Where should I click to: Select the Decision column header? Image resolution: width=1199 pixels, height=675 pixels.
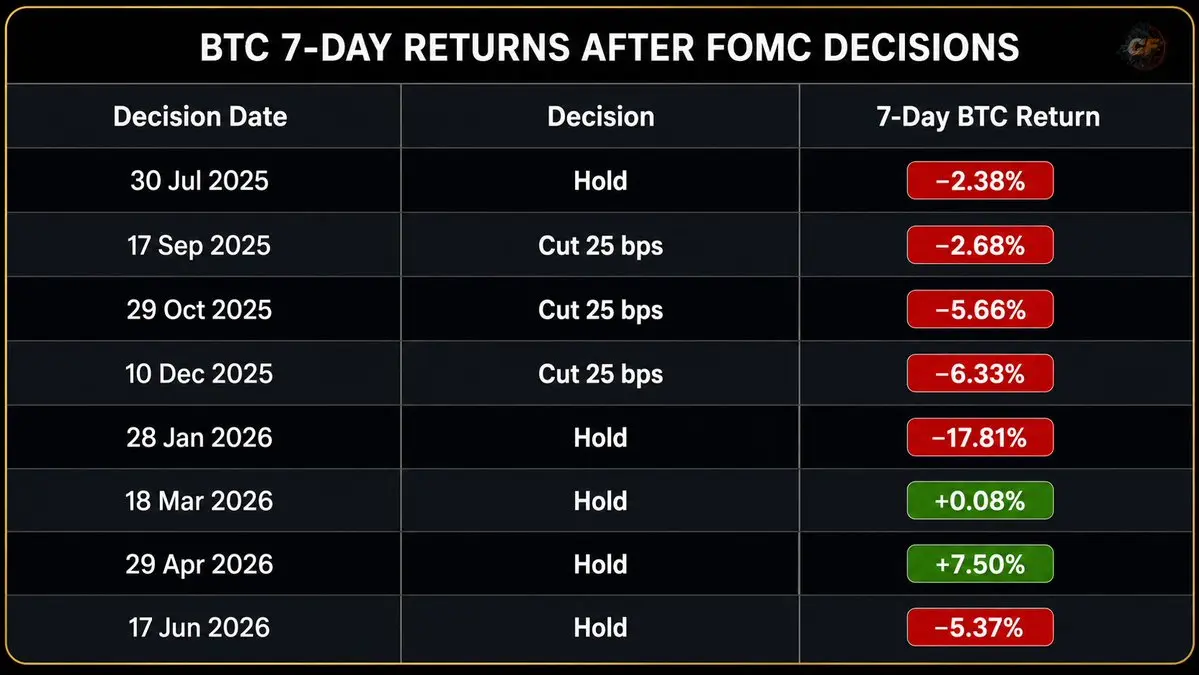point(600,116)
